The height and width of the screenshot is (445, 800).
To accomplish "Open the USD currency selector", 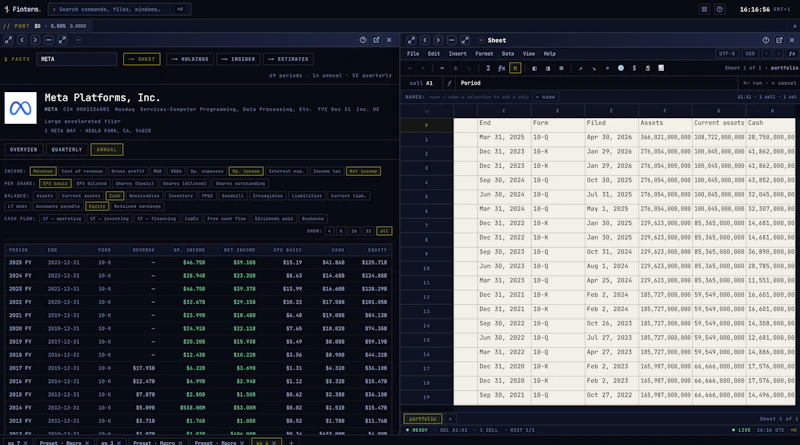I will point(750,54).
